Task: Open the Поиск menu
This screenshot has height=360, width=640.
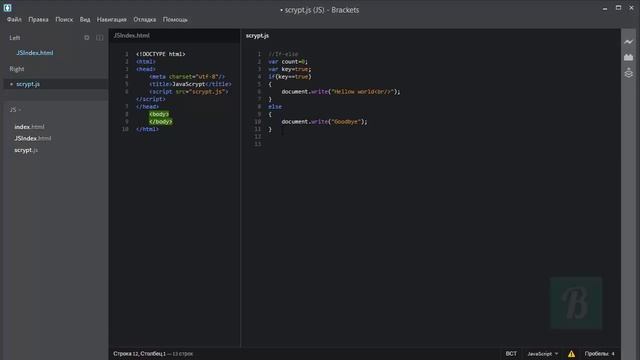Action: (64, 19)
